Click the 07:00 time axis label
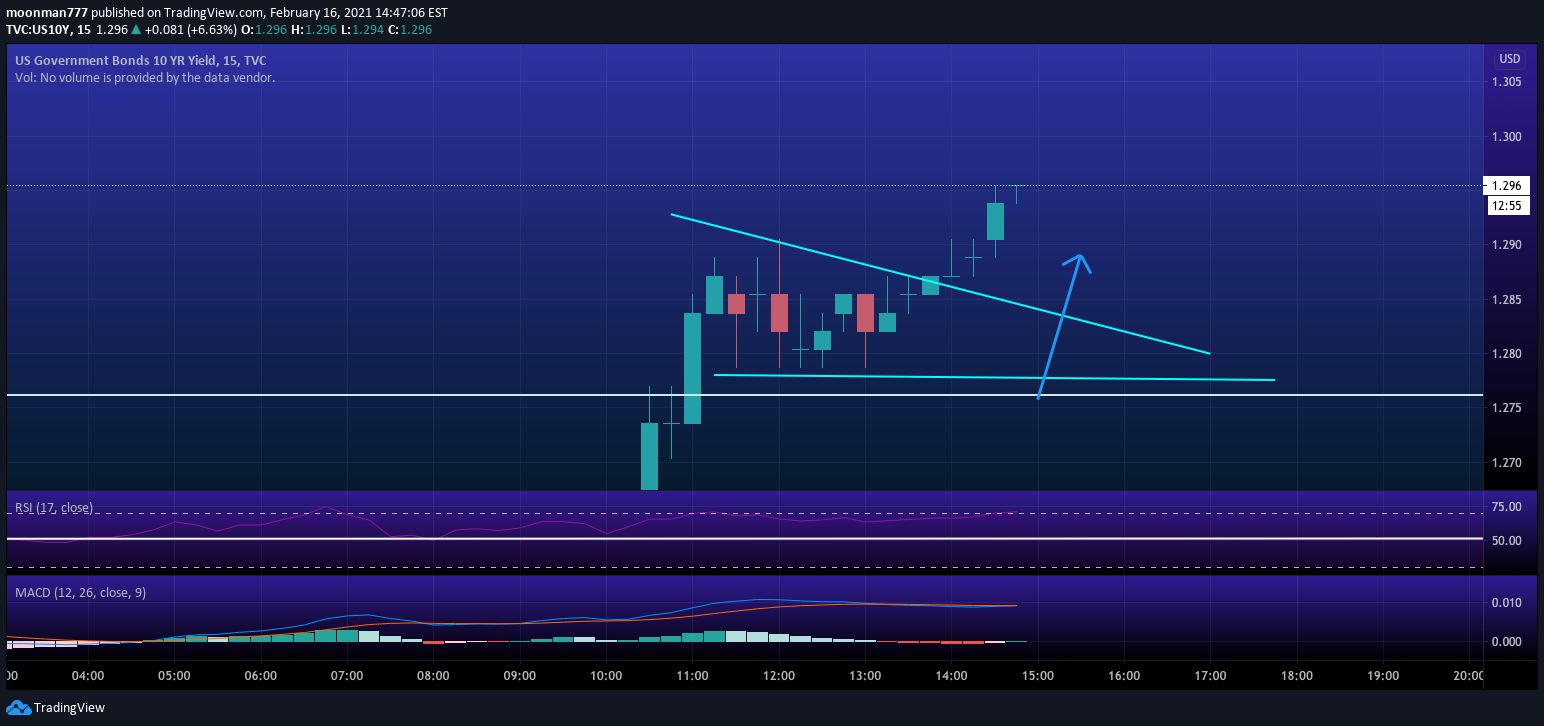The height and width of the screenshot is (726, 1544). [x=347, y=676]
